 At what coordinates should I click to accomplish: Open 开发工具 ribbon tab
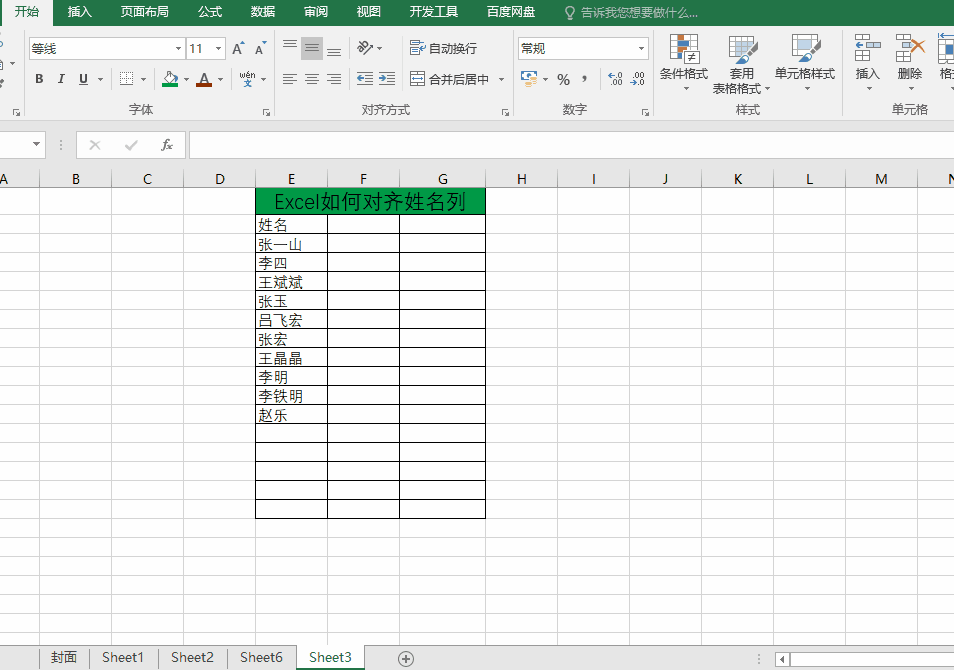point(434,12)
